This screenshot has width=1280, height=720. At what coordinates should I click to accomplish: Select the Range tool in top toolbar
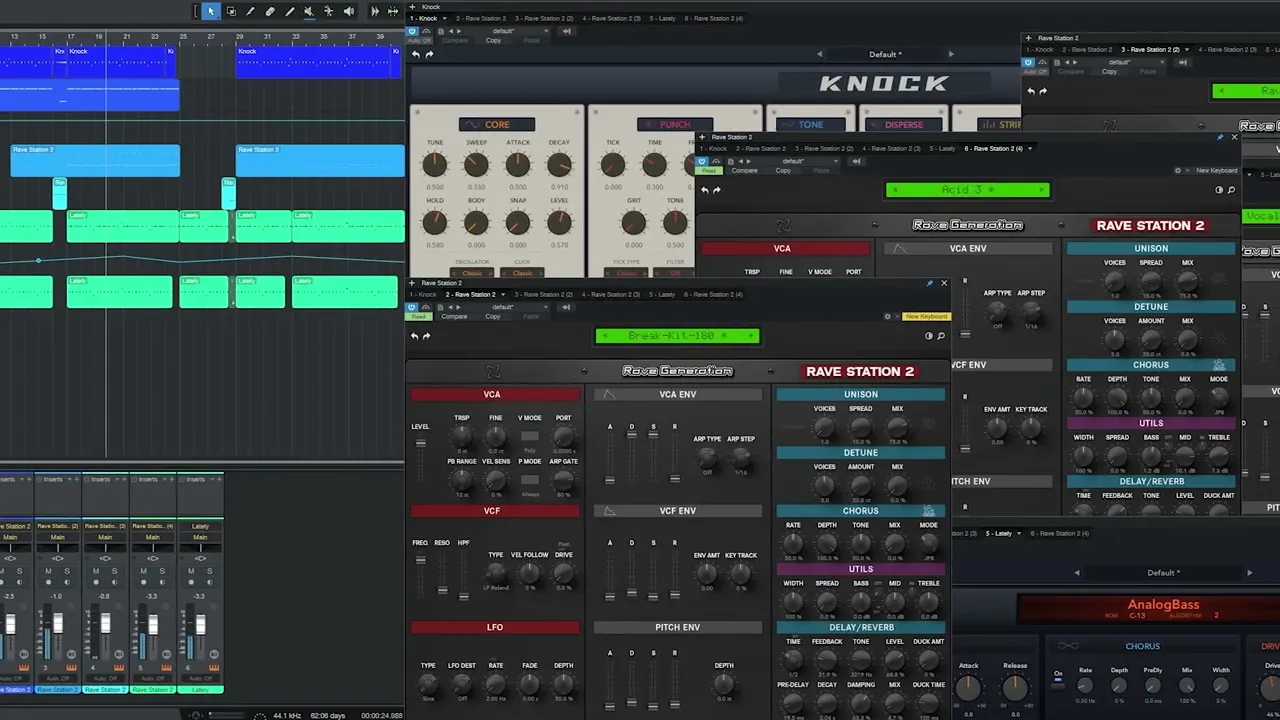231,11
